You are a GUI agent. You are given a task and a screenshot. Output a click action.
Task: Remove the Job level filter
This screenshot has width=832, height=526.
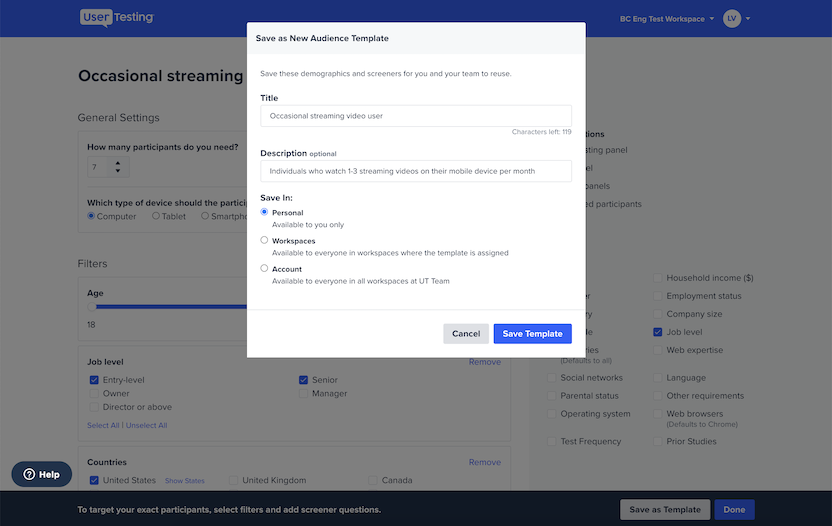[484, 362]
